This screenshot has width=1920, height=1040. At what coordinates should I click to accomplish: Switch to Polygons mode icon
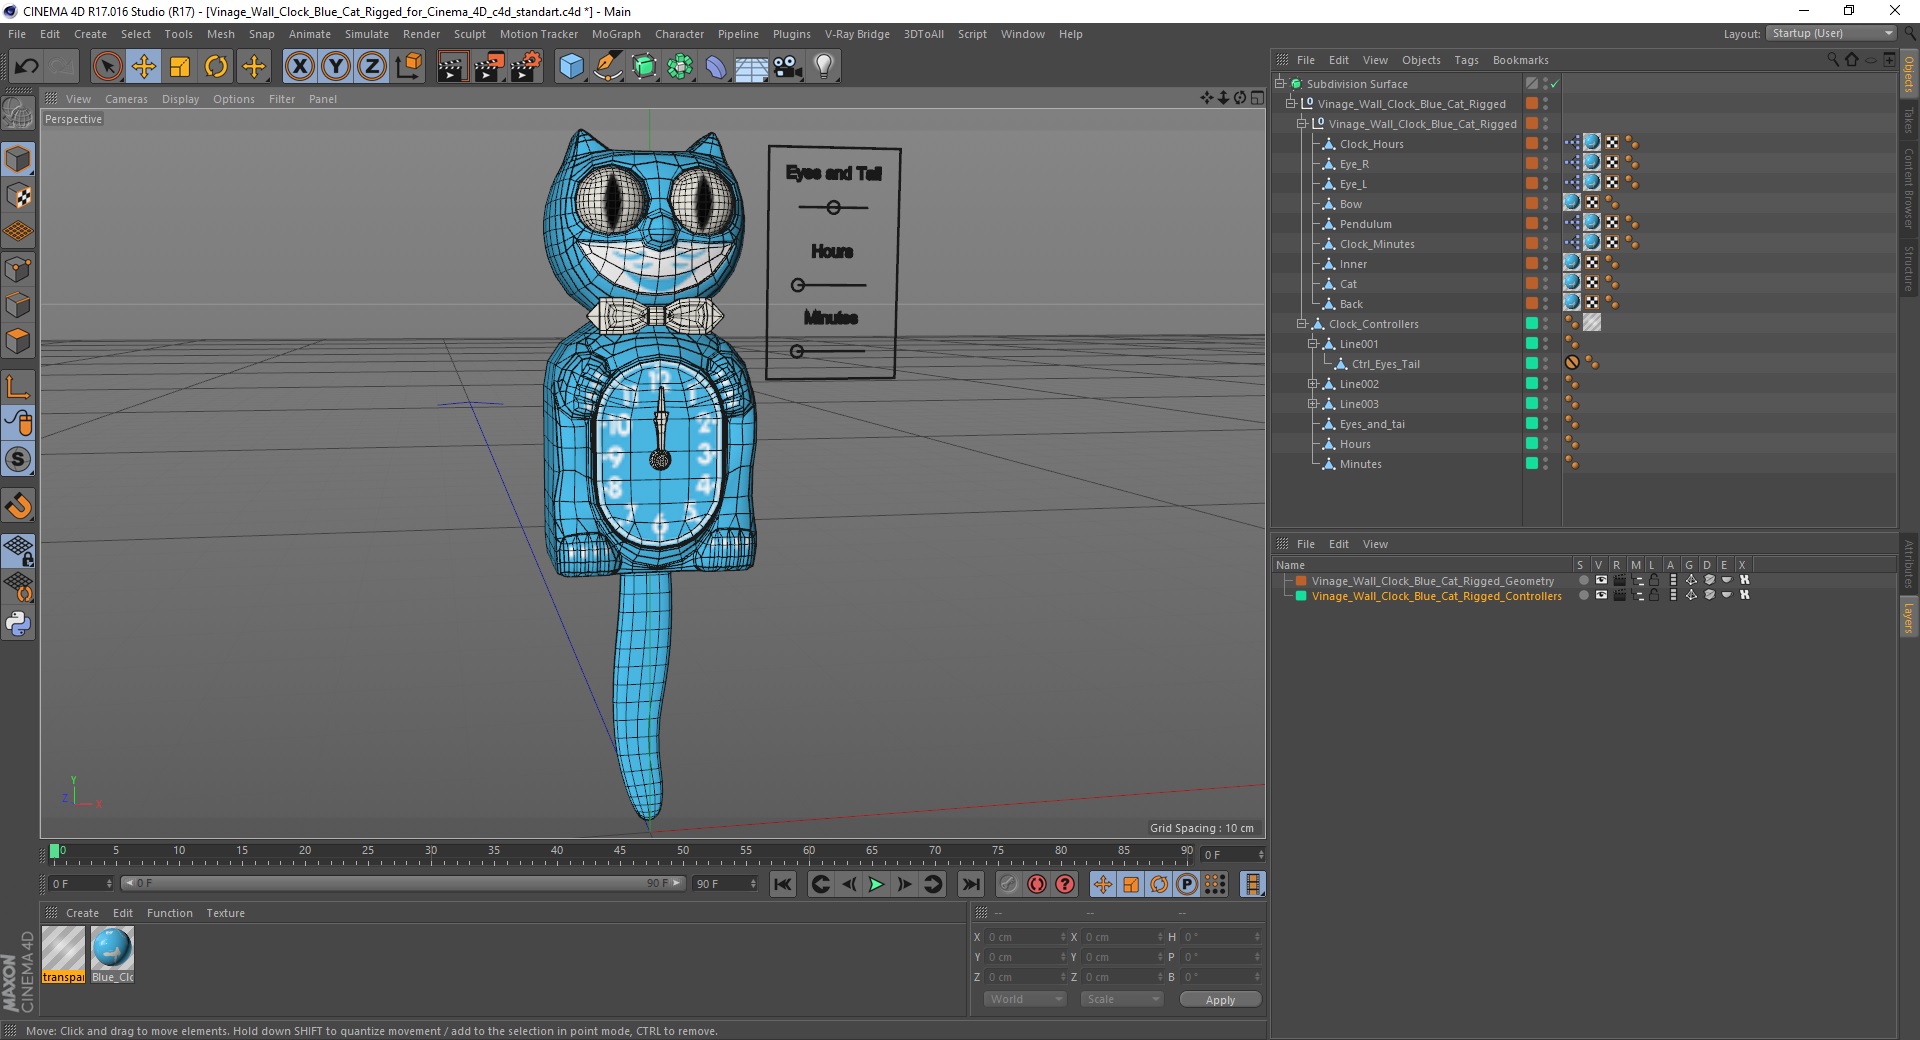18,341
